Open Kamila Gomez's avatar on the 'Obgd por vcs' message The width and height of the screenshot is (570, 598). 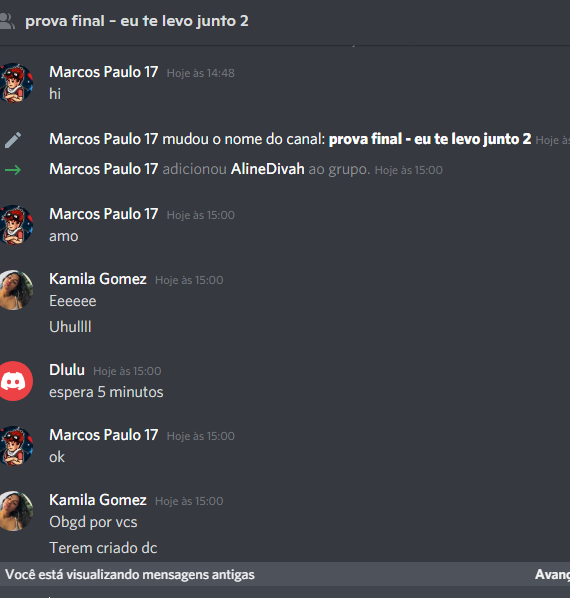pos(16,511)
